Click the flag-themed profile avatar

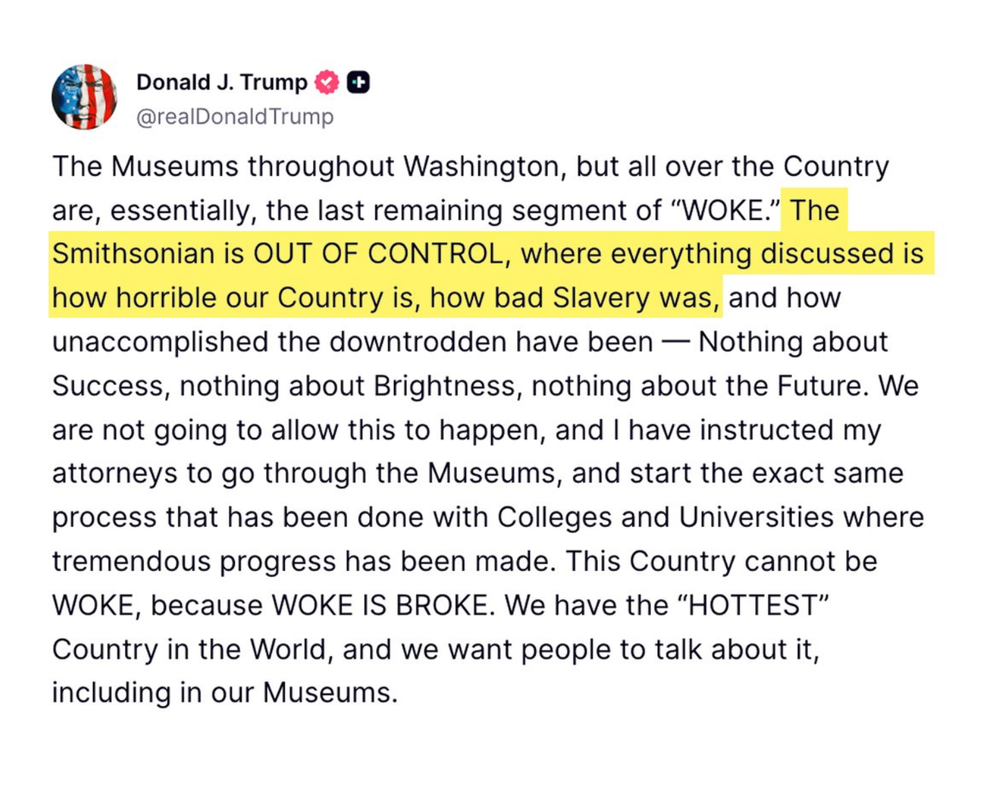[x=84, y=97]
